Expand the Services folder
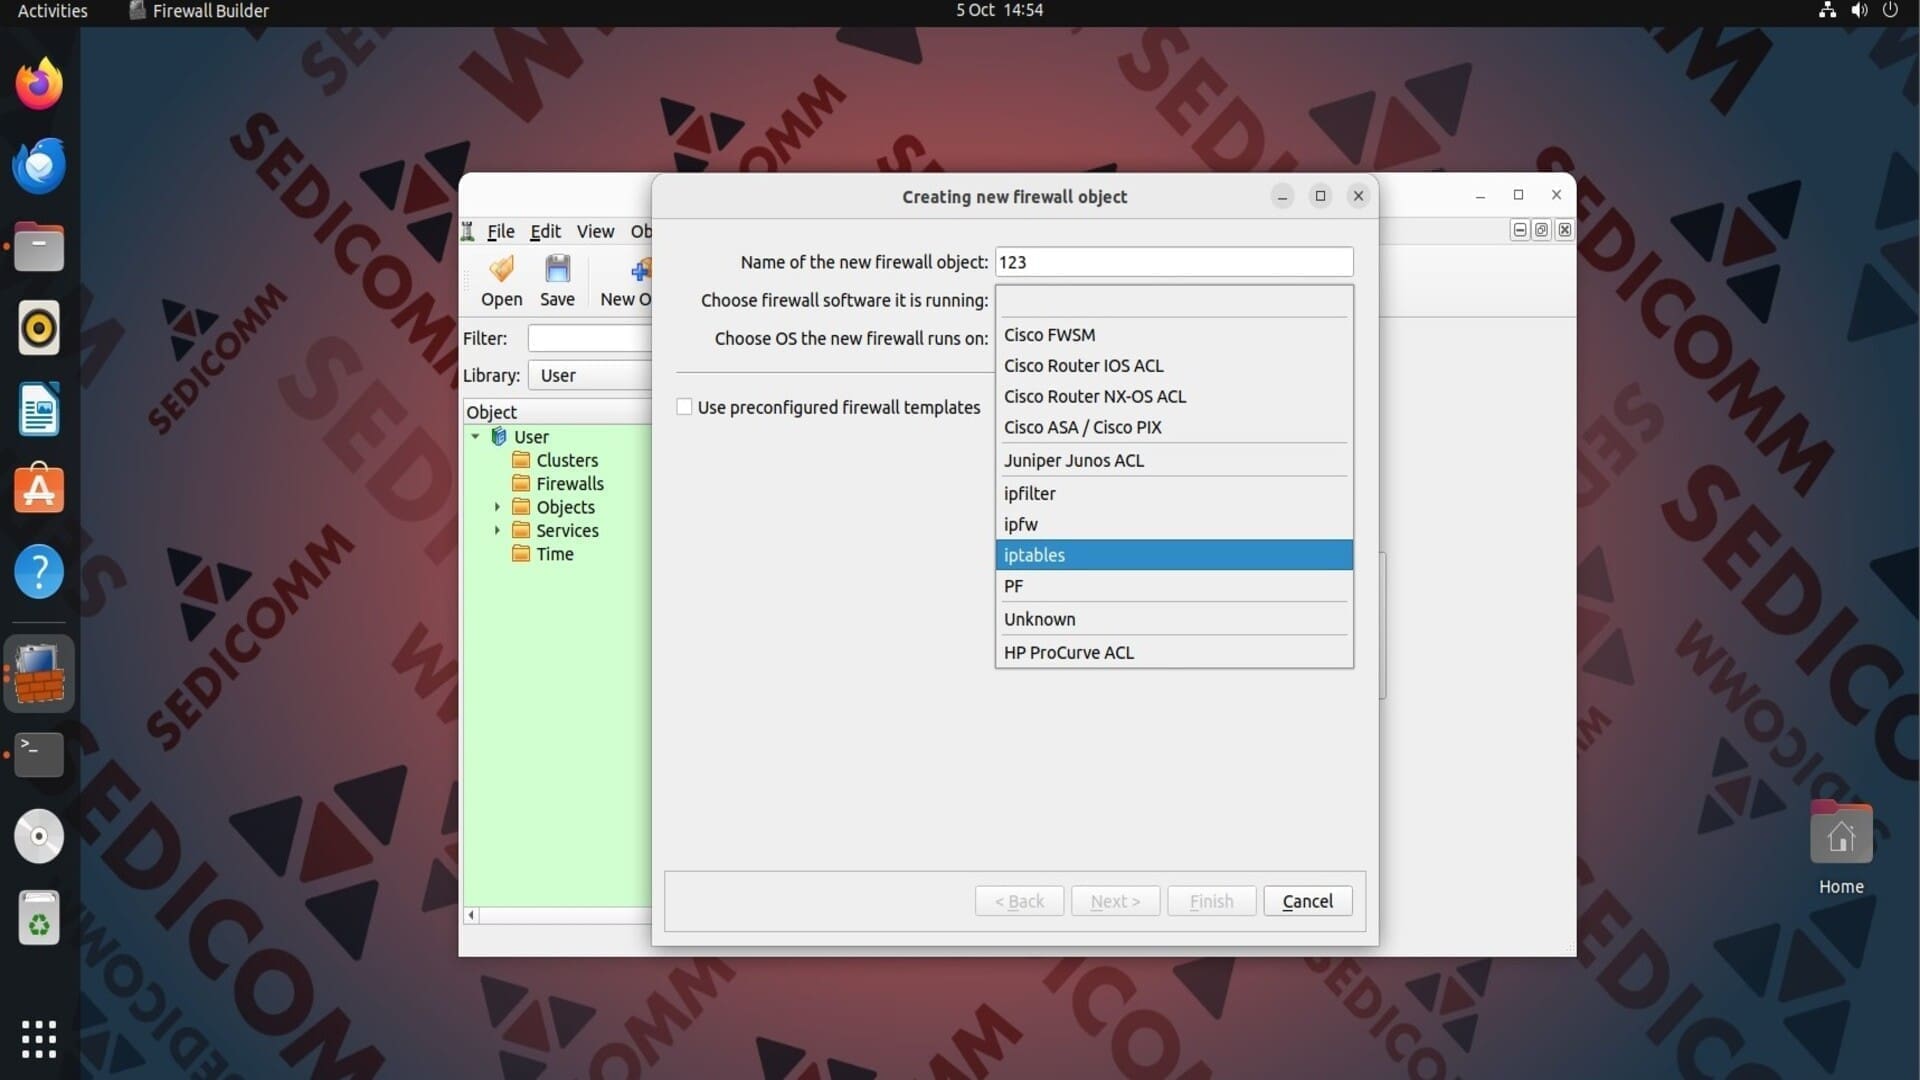The width and height of the screenshot is (1920, 1080). (497, 530)
